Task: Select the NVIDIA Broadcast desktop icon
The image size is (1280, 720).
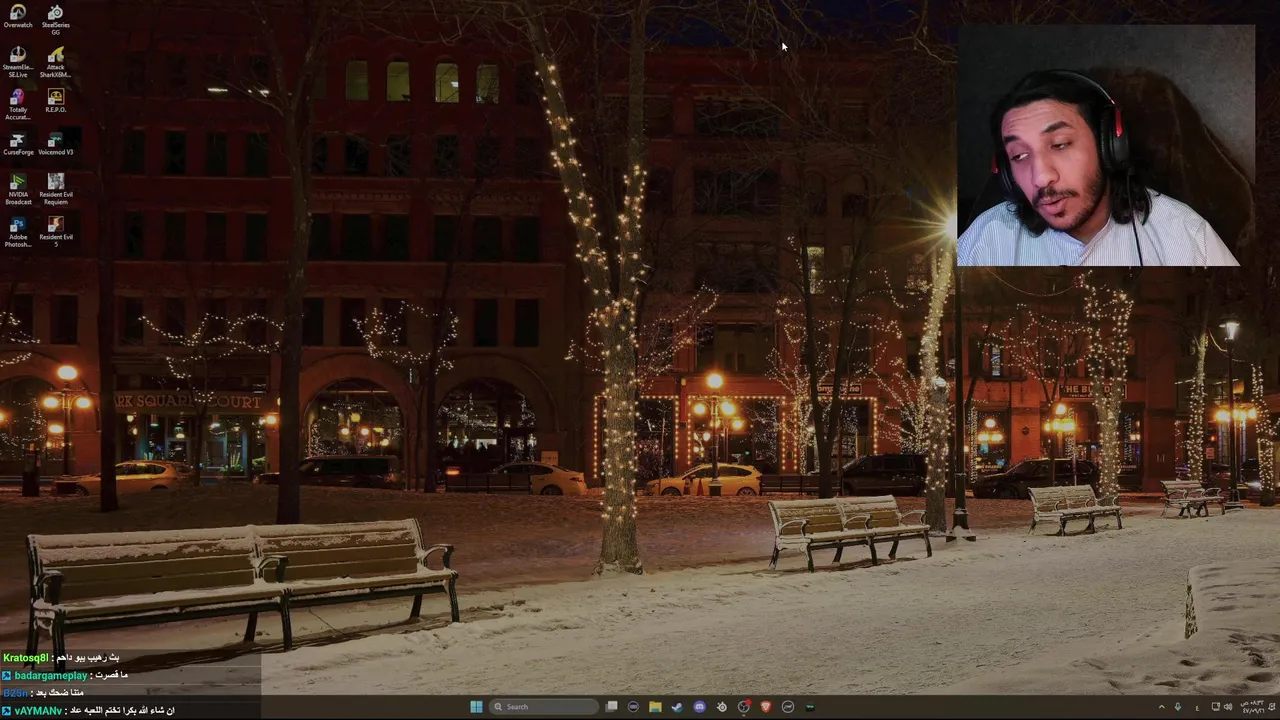Action: pyautogui.click(x=18, y=189)
